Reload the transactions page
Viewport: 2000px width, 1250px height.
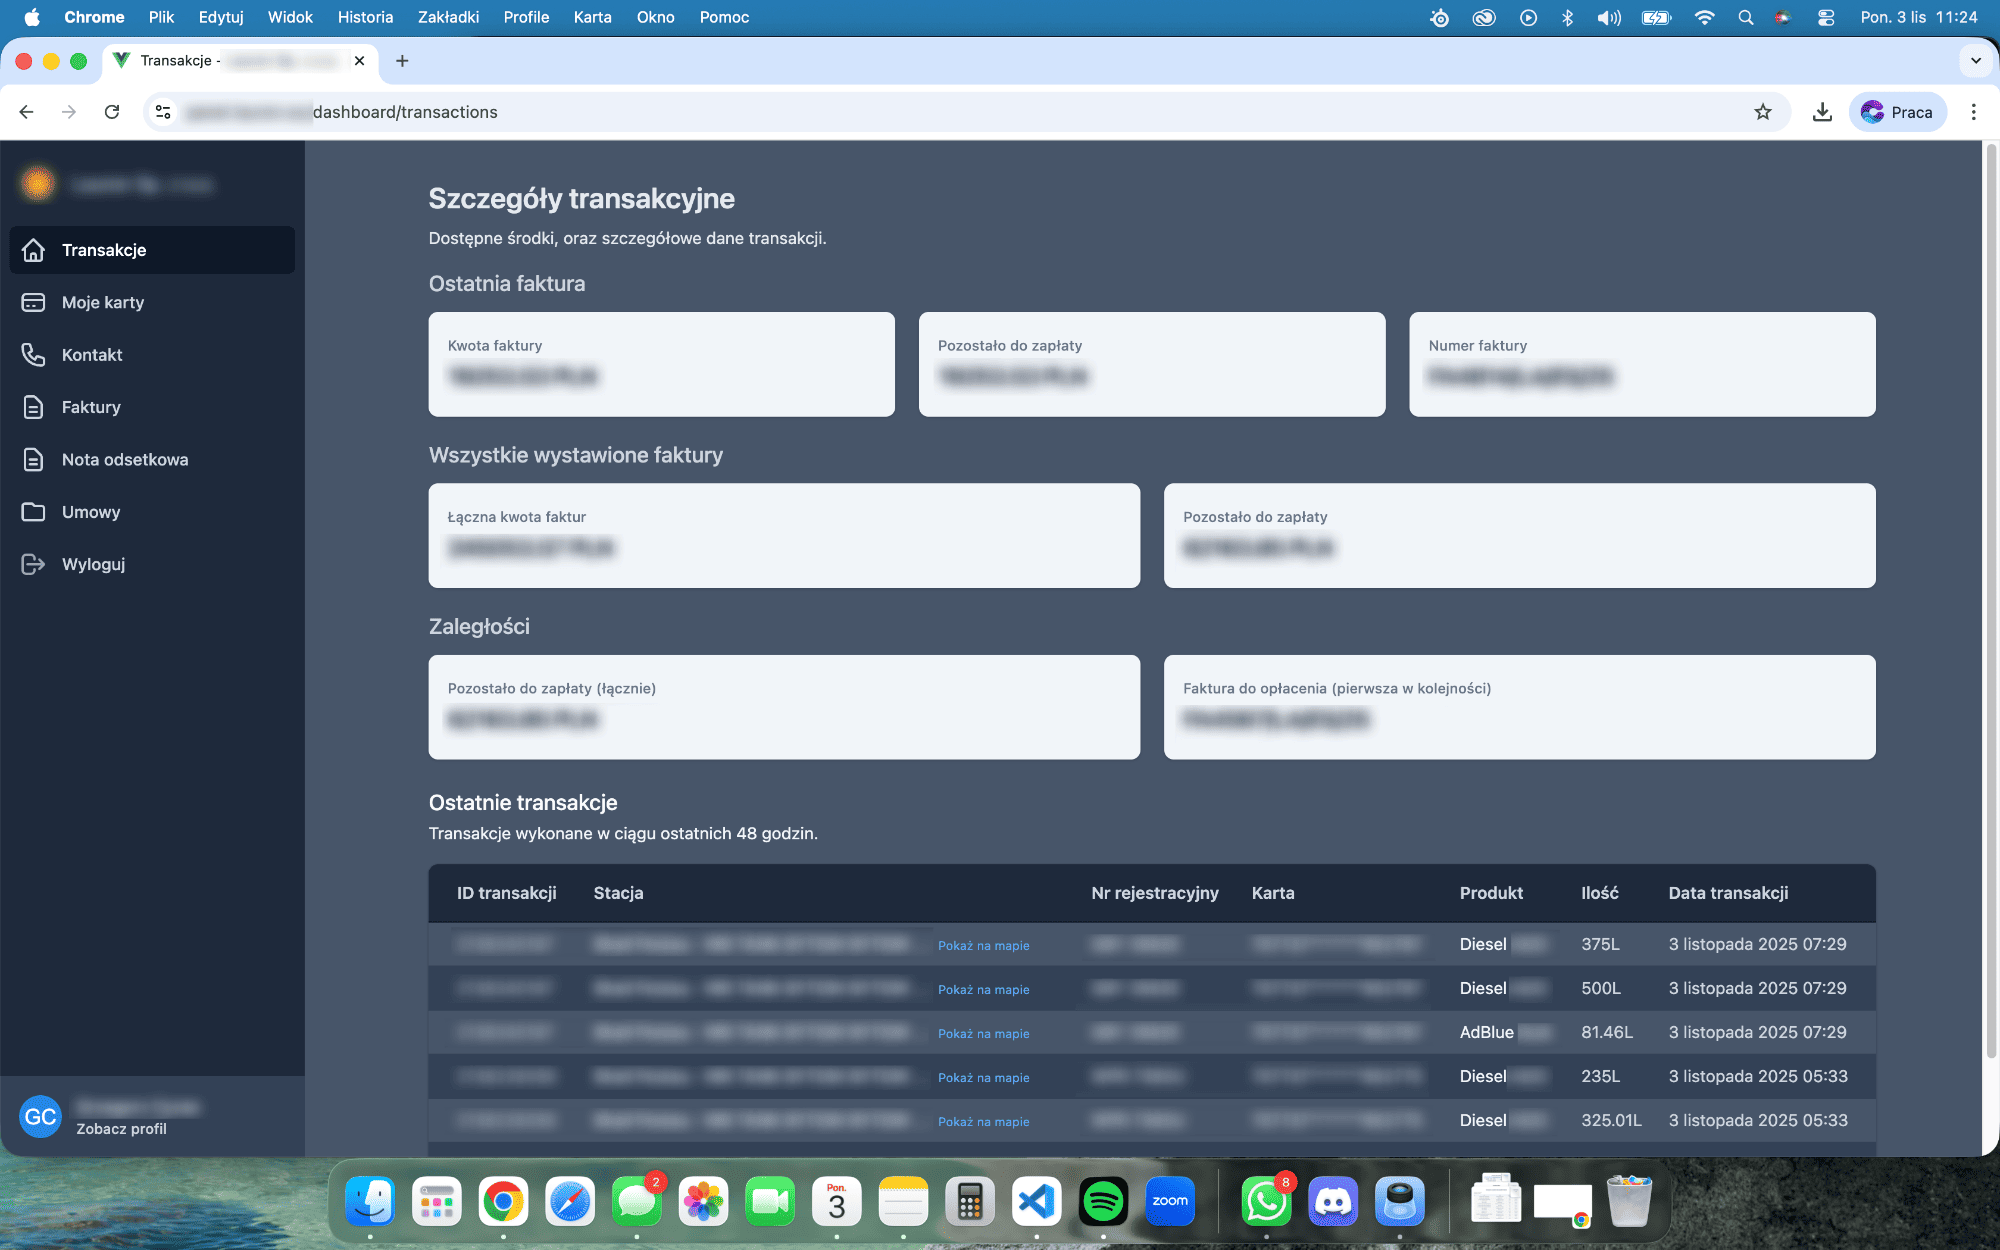112,112
